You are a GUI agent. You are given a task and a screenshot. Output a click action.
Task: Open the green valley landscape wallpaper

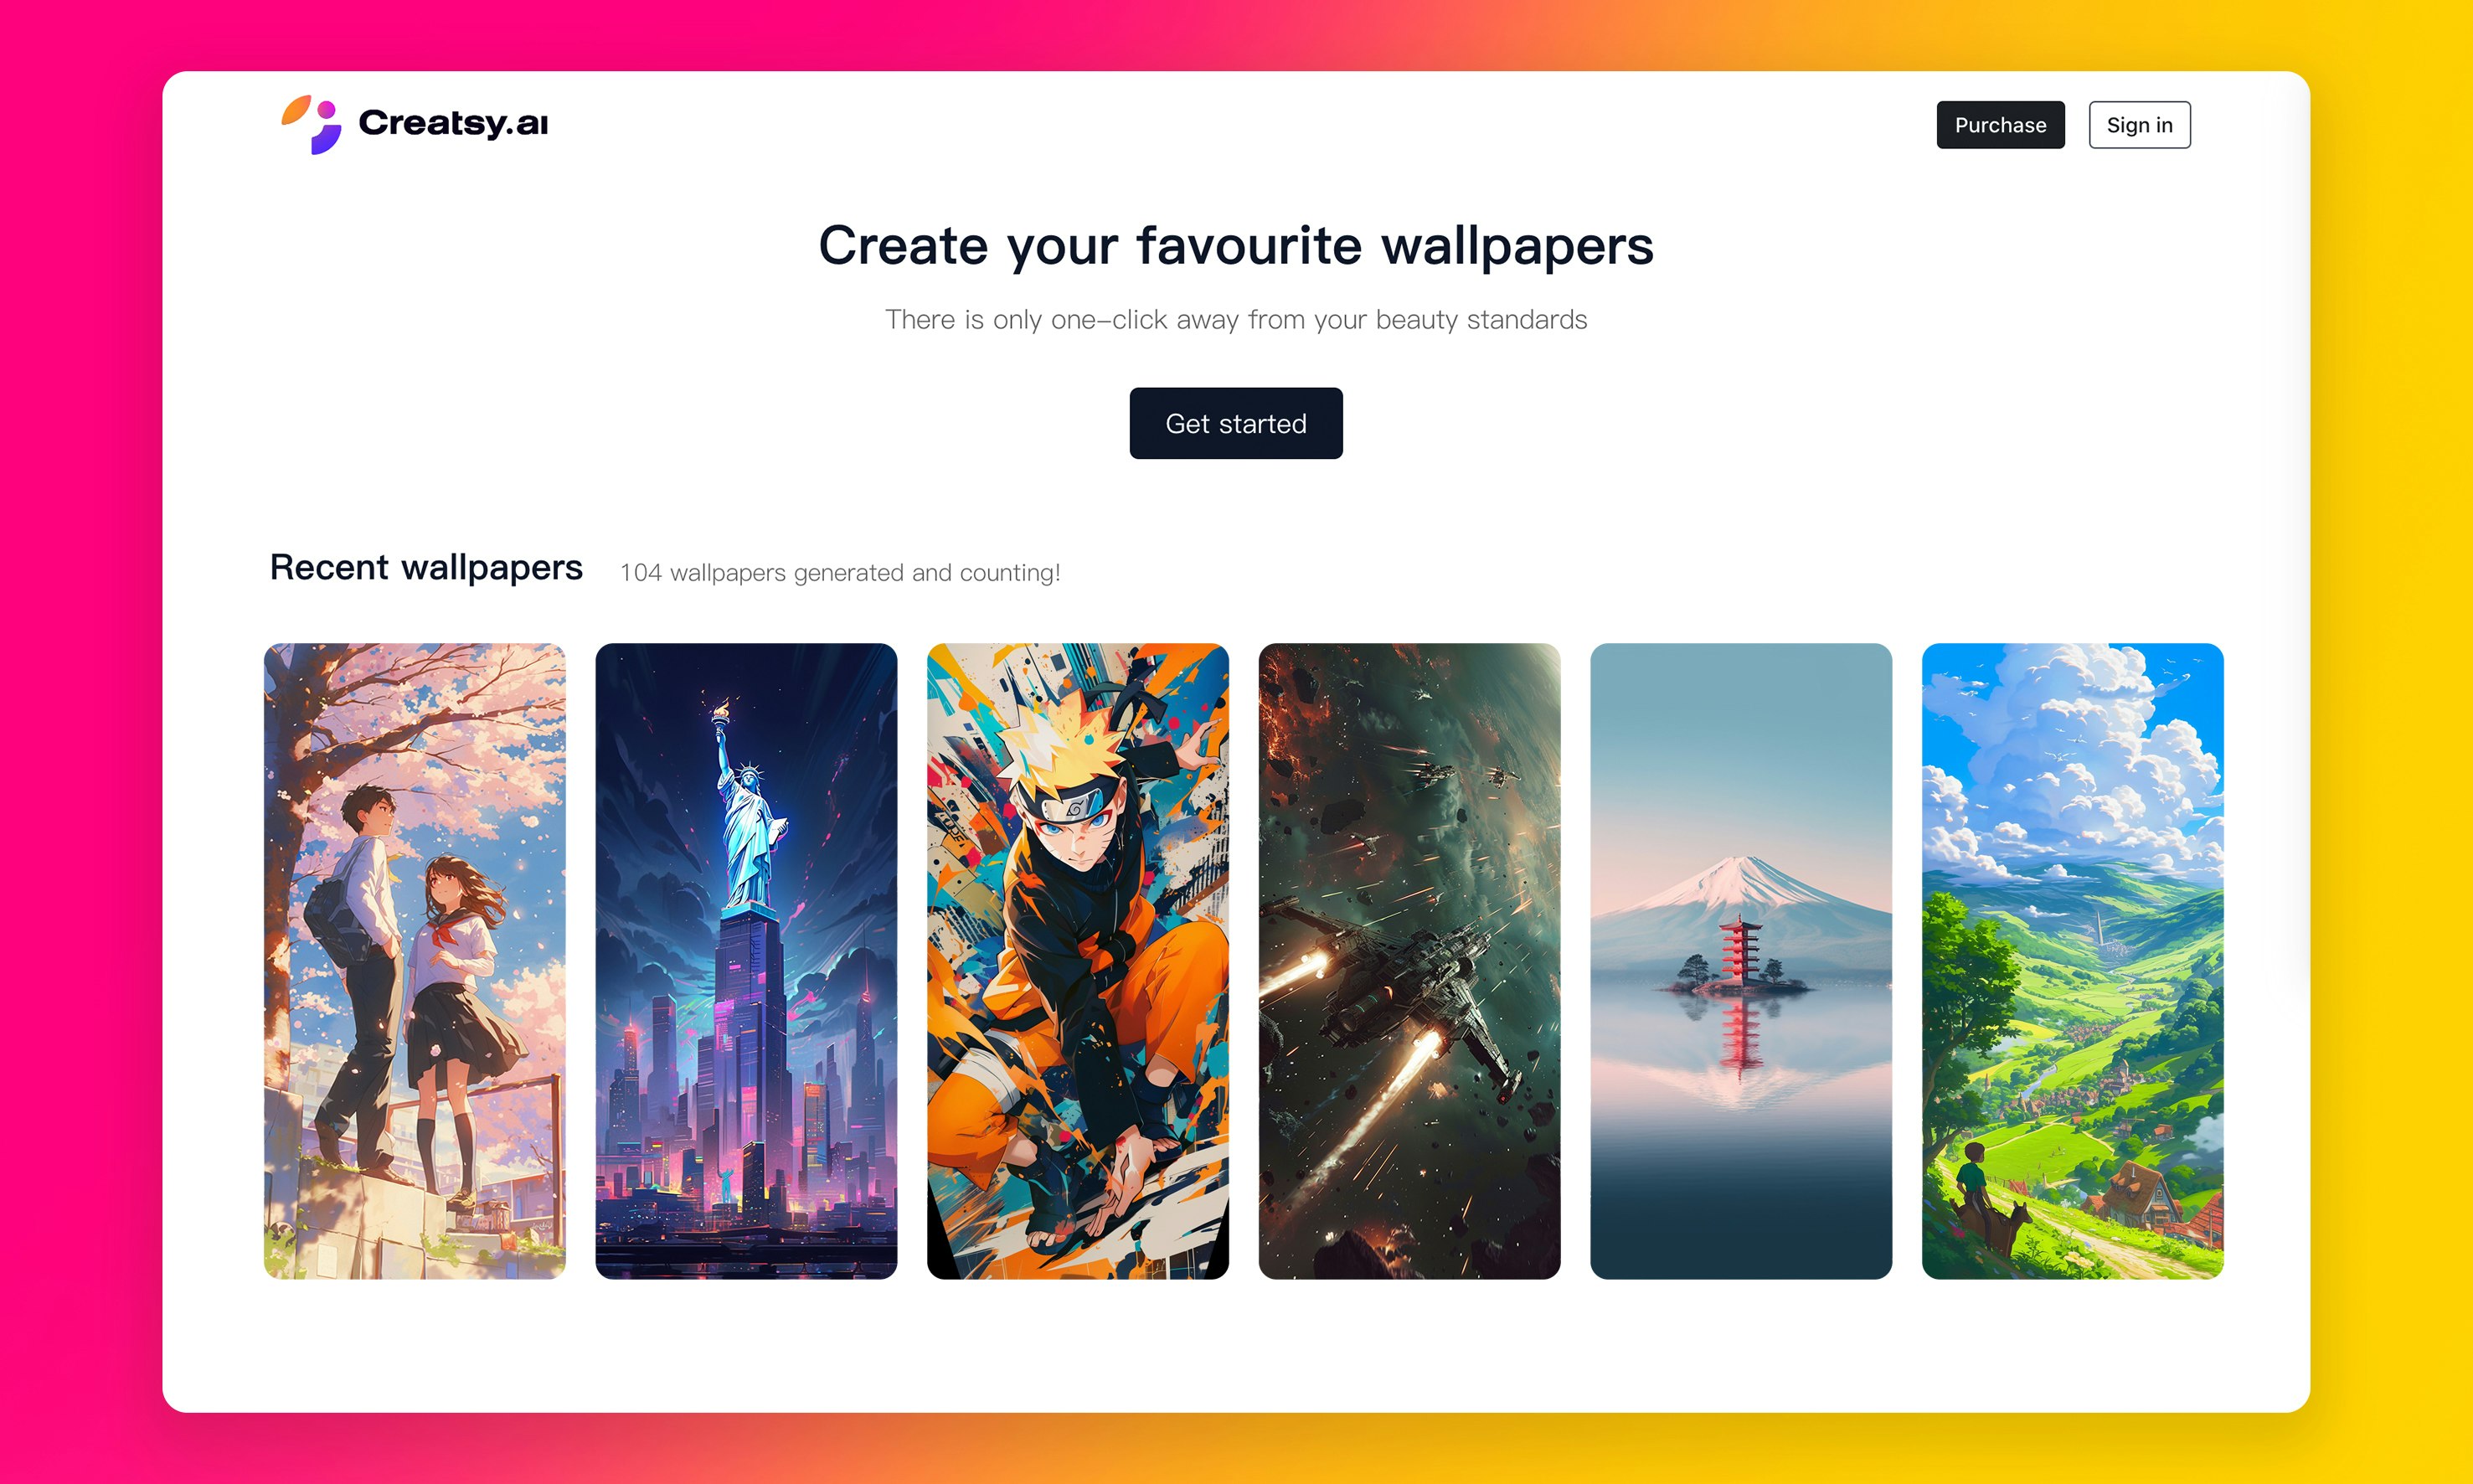[2072, 961]
